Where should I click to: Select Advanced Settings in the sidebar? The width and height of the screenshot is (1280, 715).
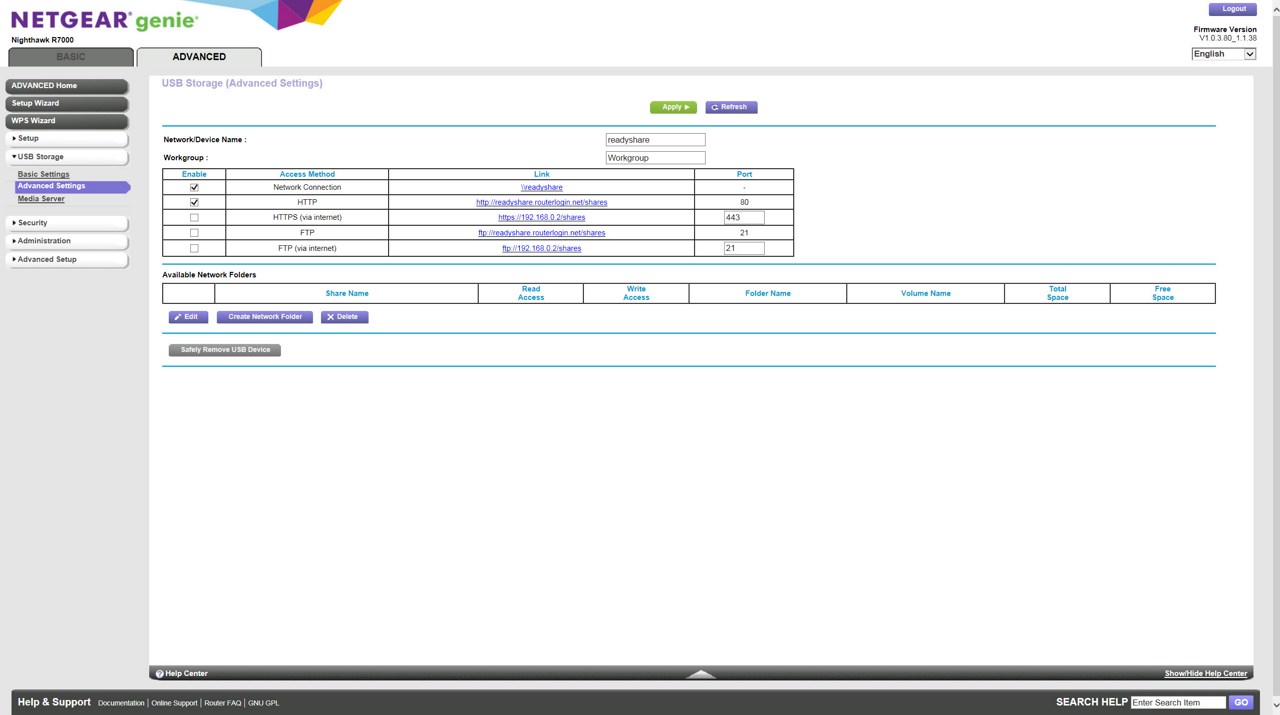pos(72,186)
